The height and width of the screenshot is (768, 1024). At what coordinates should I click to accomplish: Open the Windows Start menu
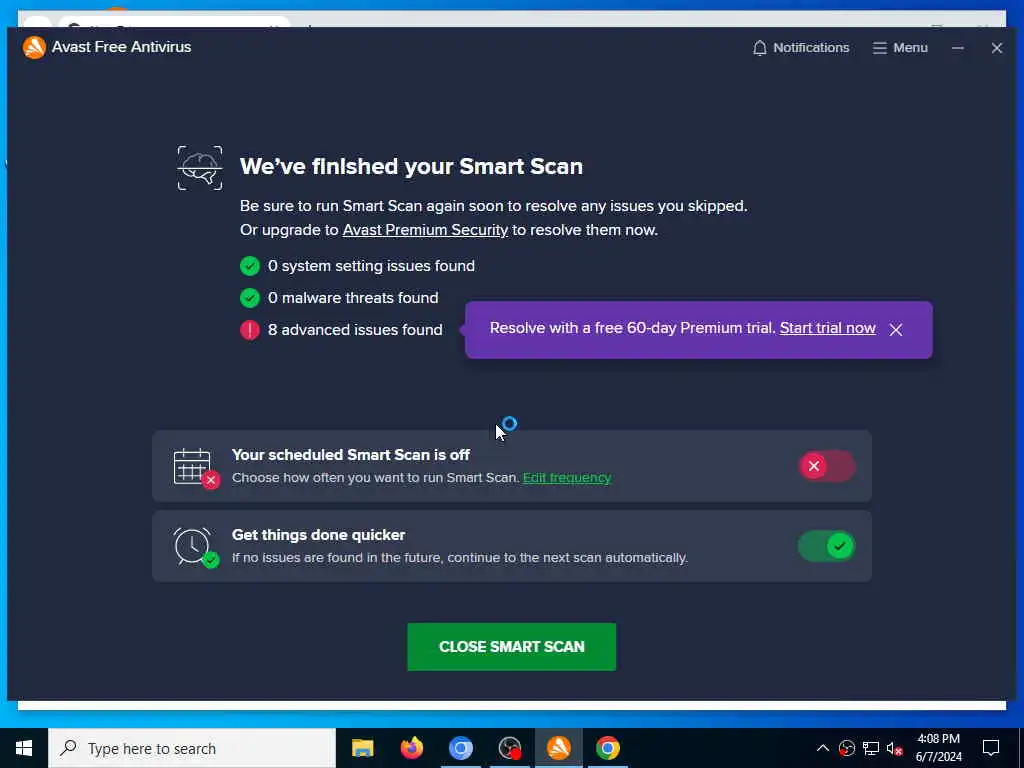click(24, 748)
